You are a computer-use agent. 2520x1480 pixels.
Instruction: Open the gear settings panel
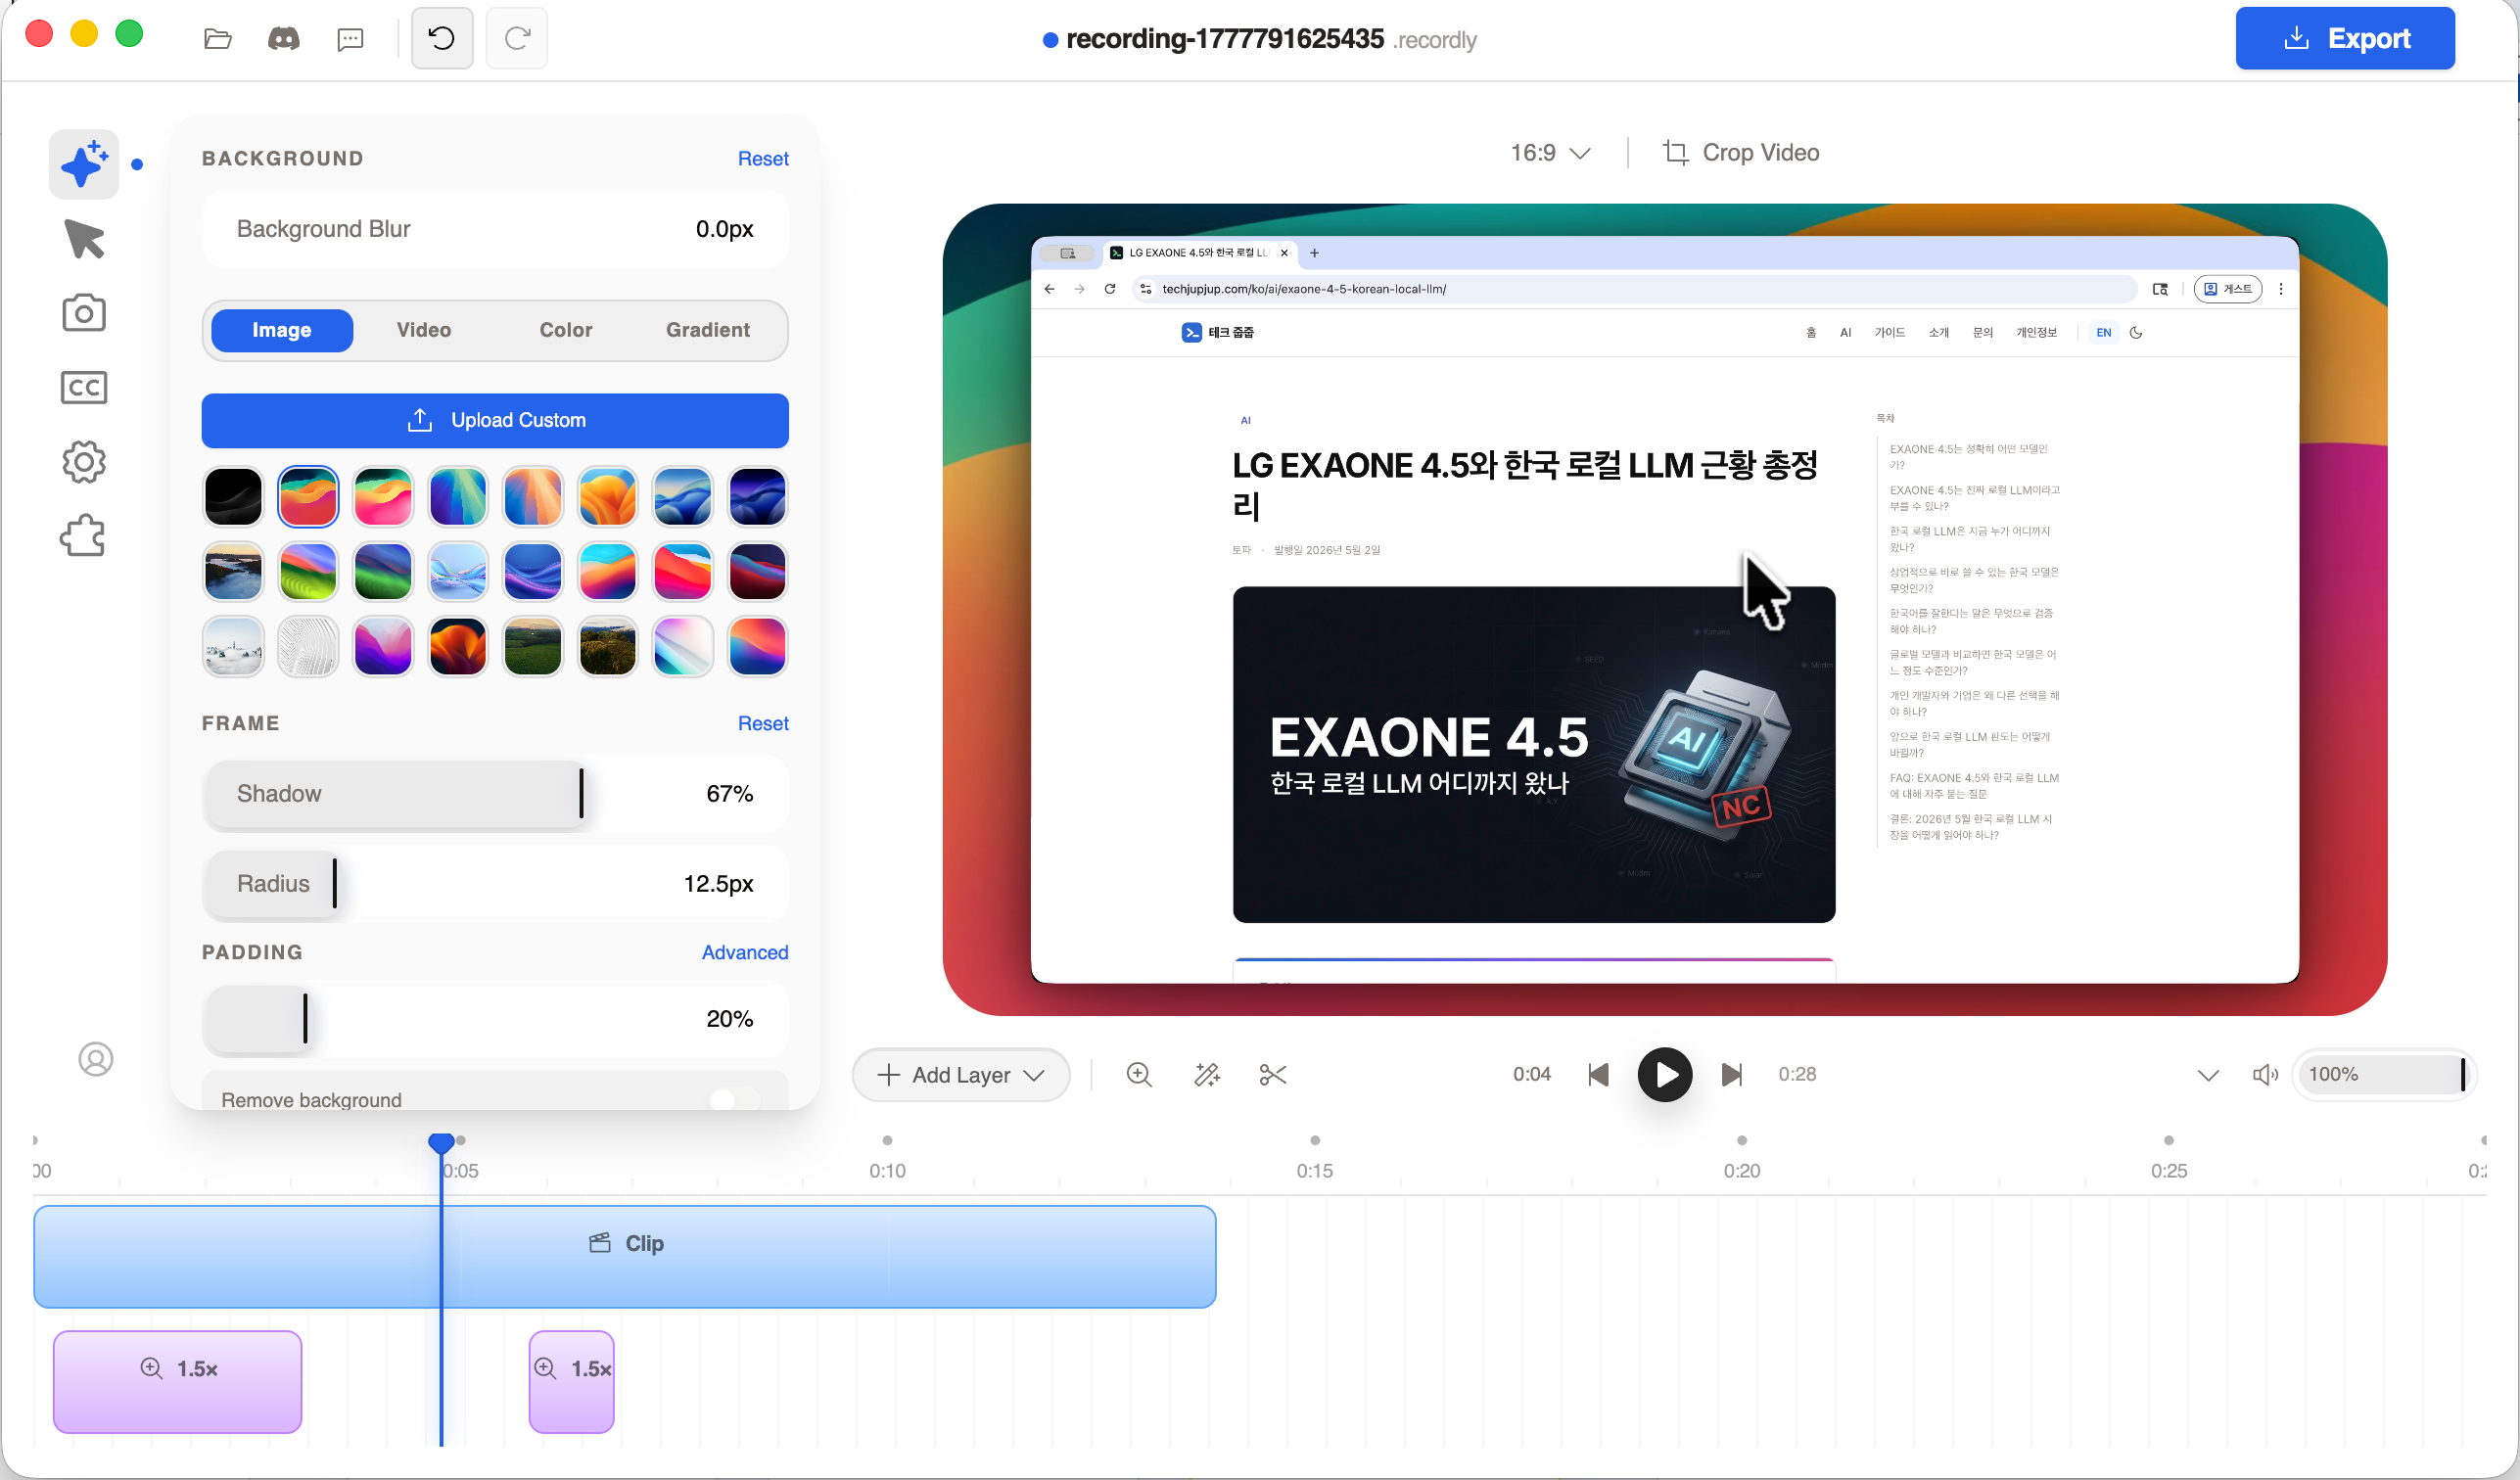[x=84, y=462]
